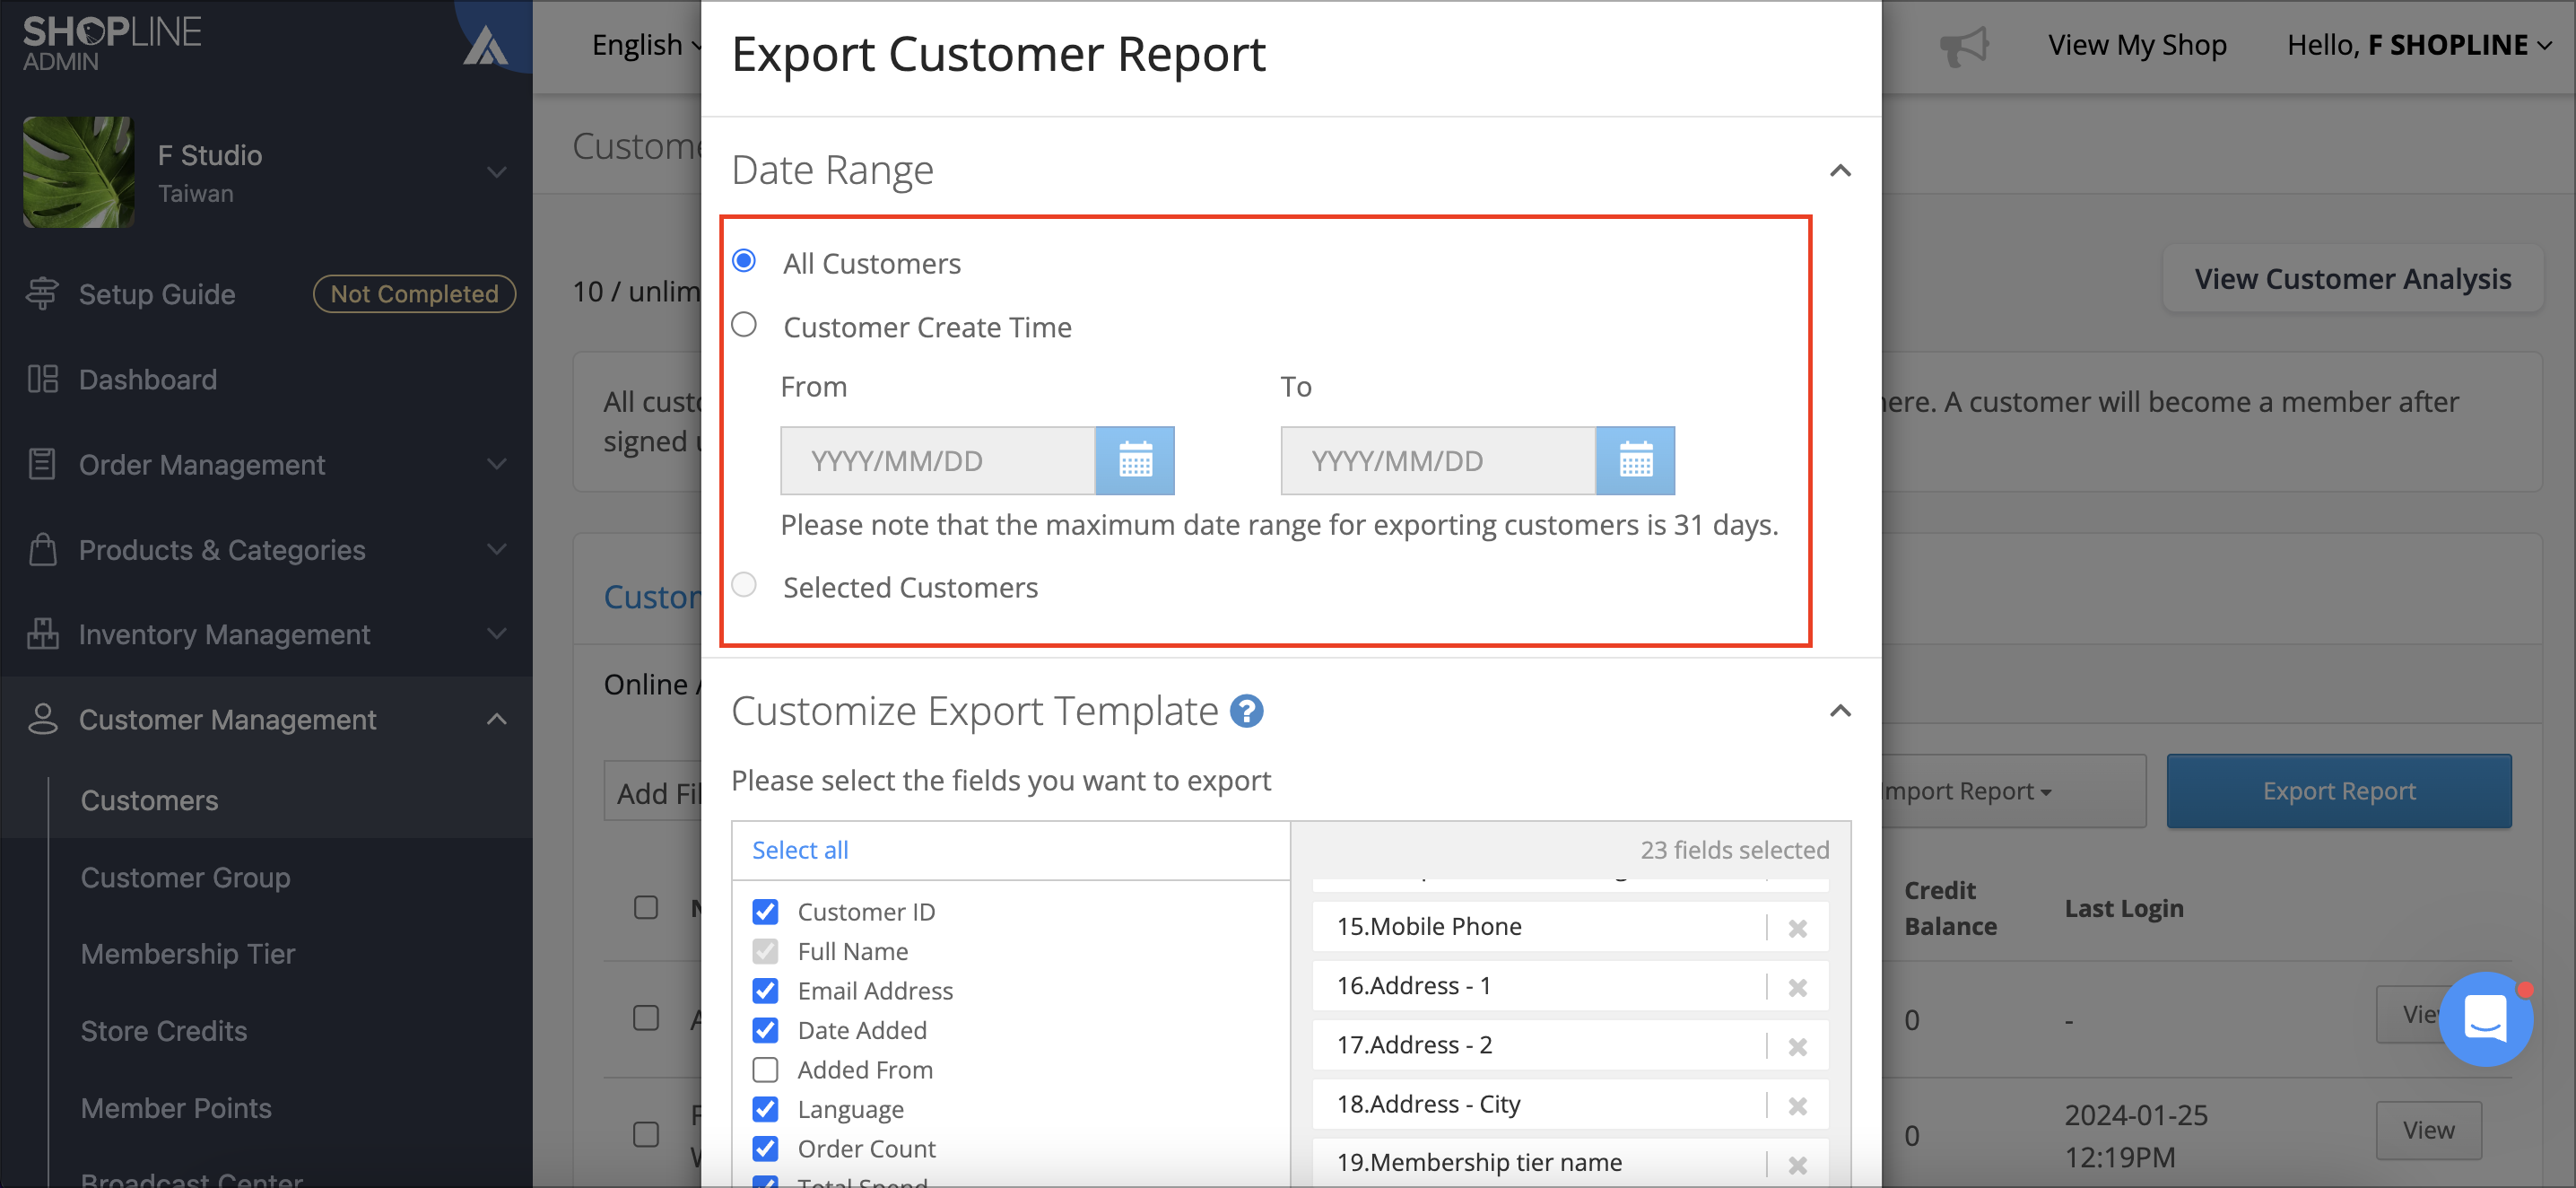Open the To date calendar picker

(1635, 461)
